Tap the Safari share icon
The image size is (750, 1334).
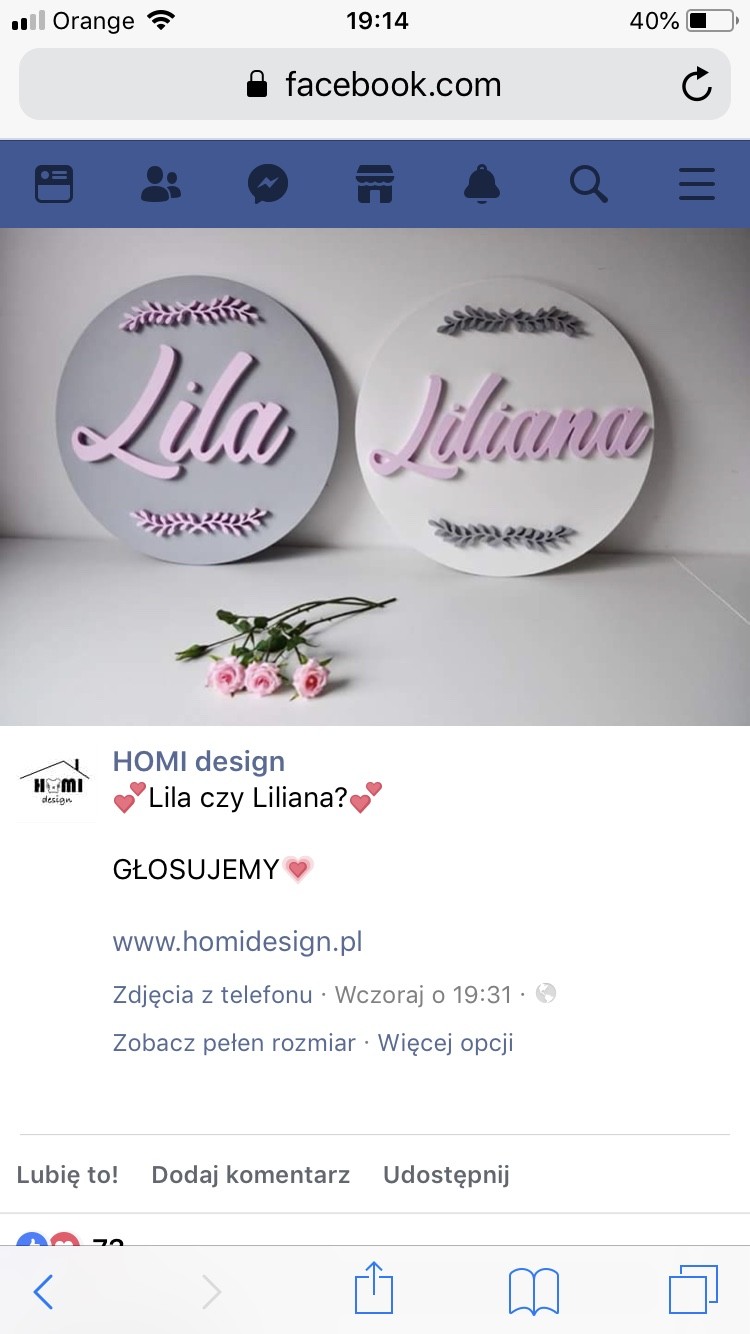click(374, 1289)
